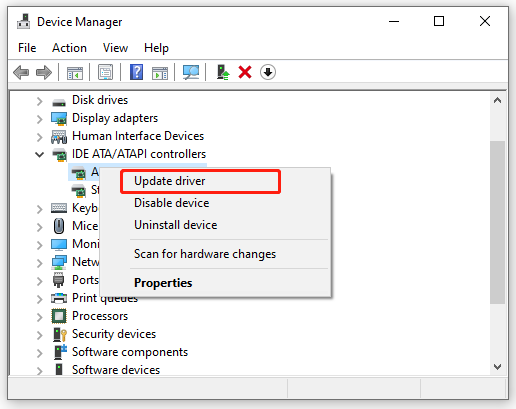Screen dimensions: 516x409
Task: Expand the Processors node
Action: pyautogui.click(x=39, y=317)
